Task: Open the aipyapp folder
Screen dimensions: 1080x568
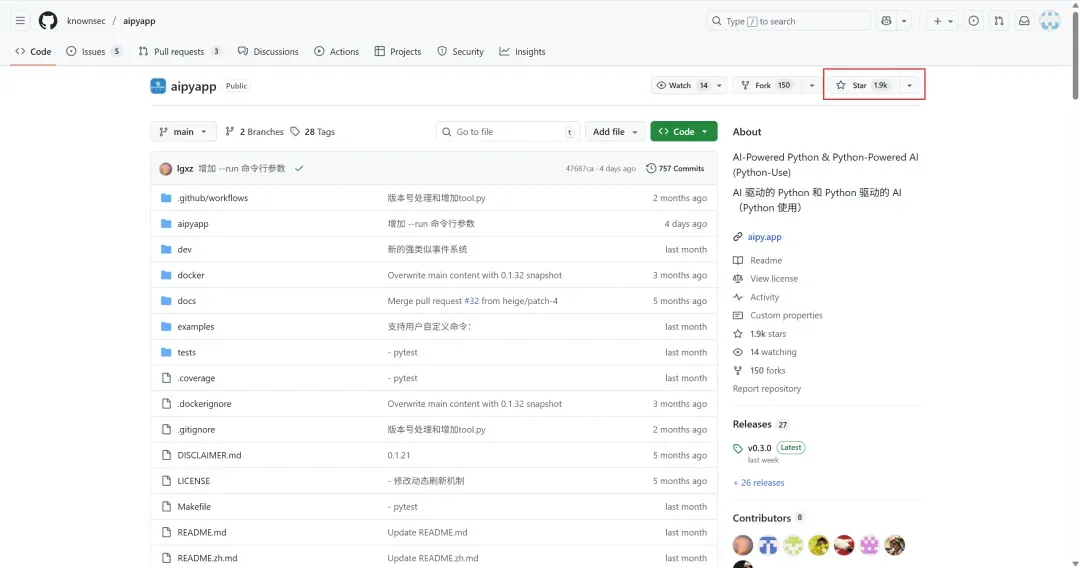Action: click(193, 224)
